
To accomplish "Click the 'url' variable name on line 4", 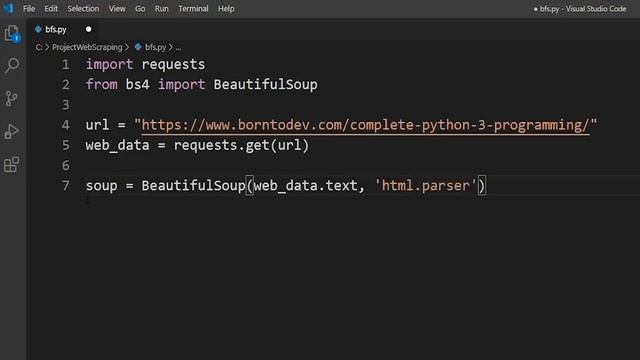I will (x=97, y=125).
